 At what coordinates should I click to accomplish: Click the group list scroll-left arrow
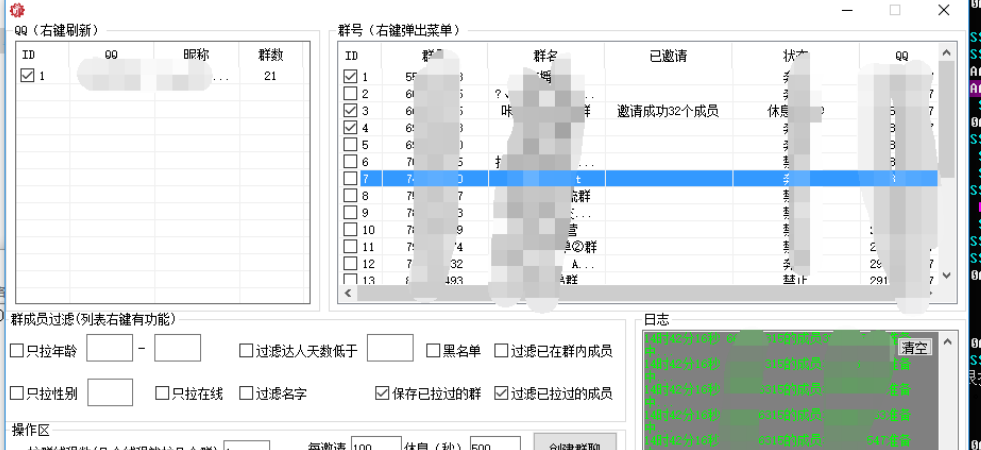tap(349, 293)
